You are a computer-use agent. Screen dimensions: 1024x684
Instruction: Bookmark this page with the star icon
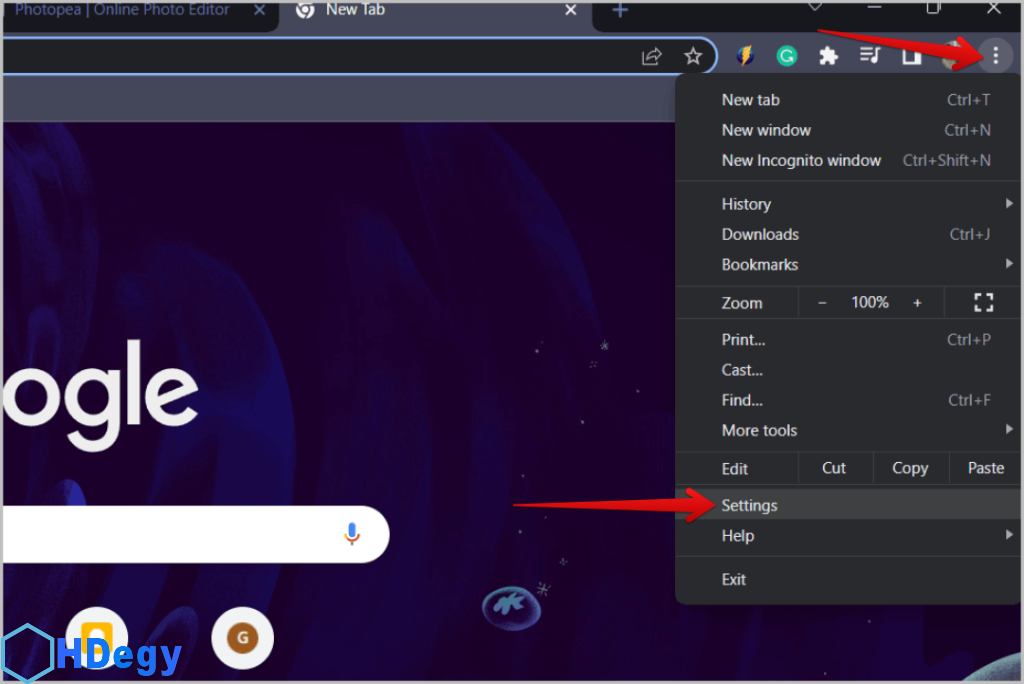692,56
